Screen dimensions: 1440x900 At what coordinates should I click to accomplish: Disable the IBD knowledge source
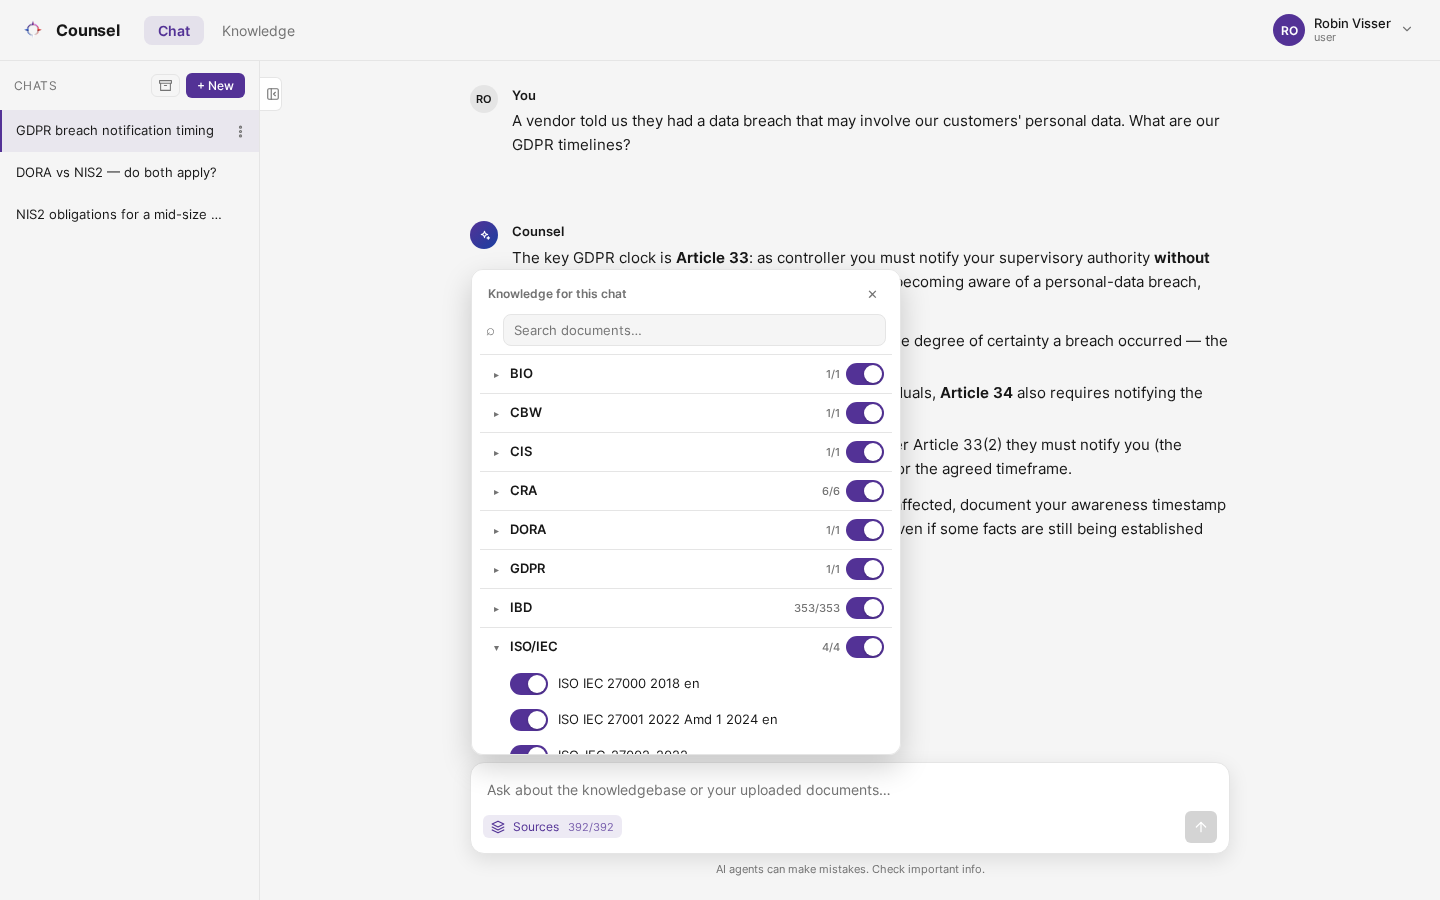pyautogui.click(x=865, y=608)
